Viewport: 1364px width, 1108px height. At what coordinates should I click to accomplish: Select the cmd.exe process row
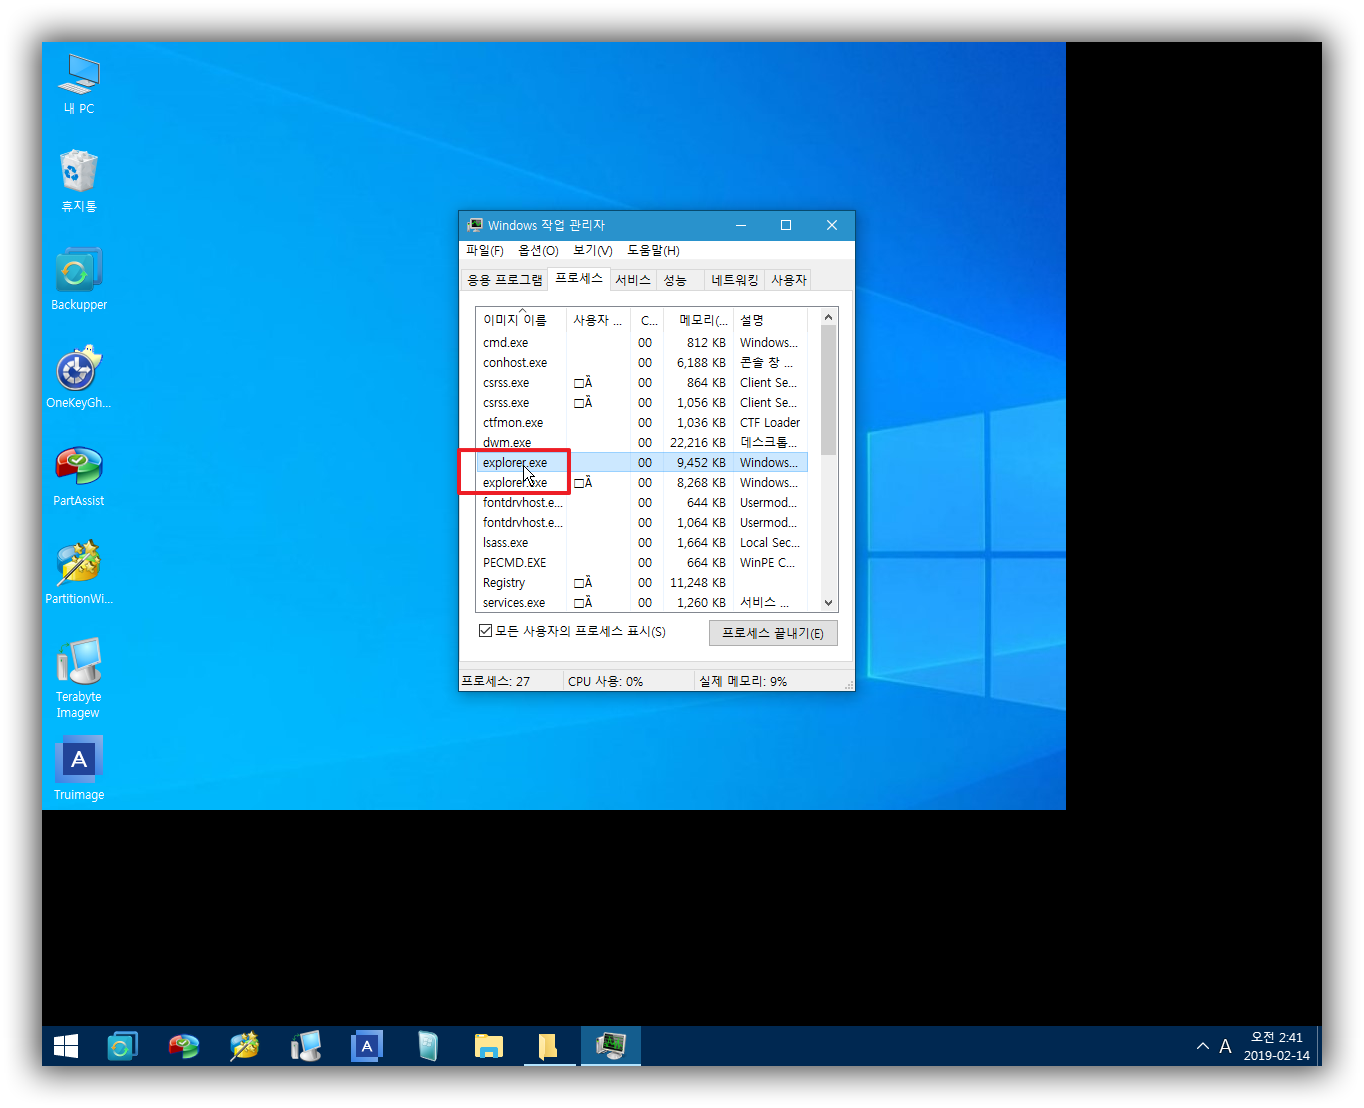click(642, 342)
